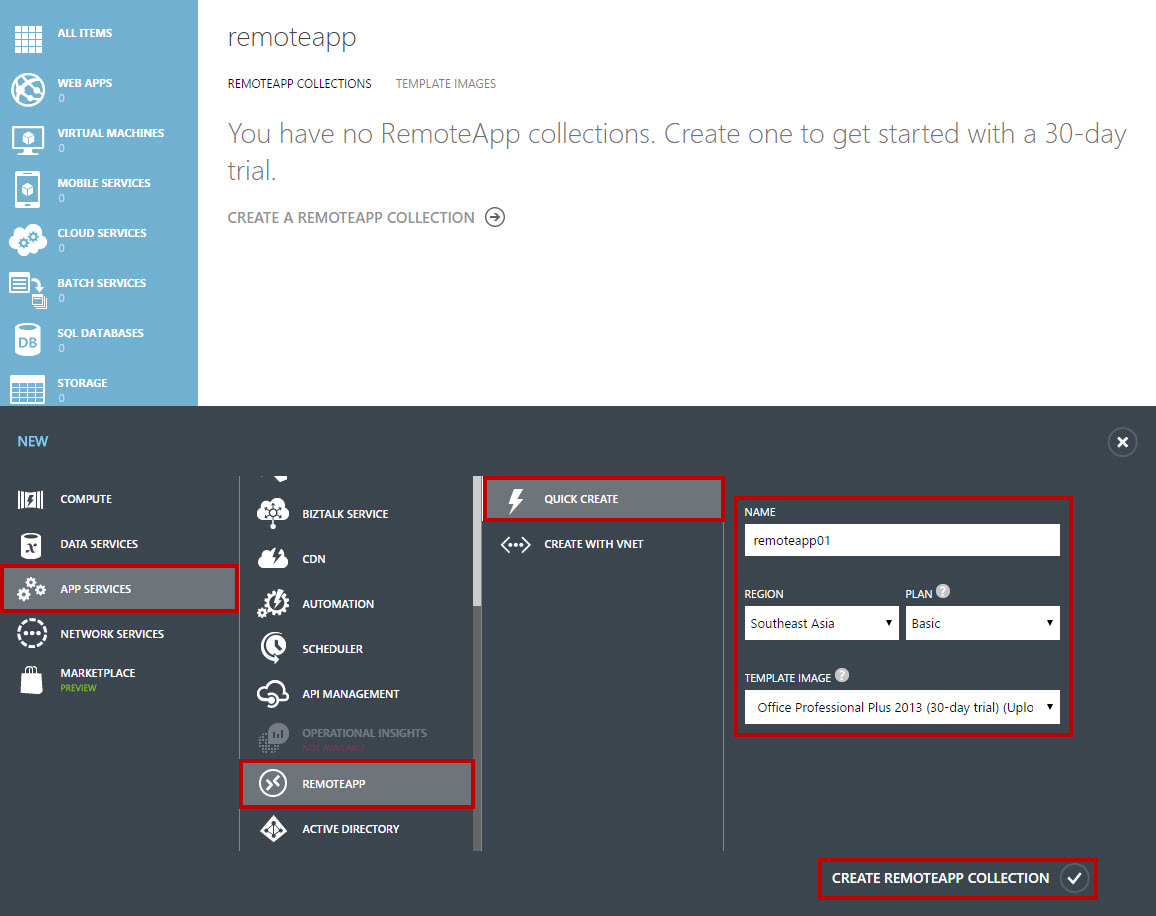The height and width of the screenshot is (916, 1156).
Task: Open Virtual Machines label in sidebar
Action: click(111, 133)
